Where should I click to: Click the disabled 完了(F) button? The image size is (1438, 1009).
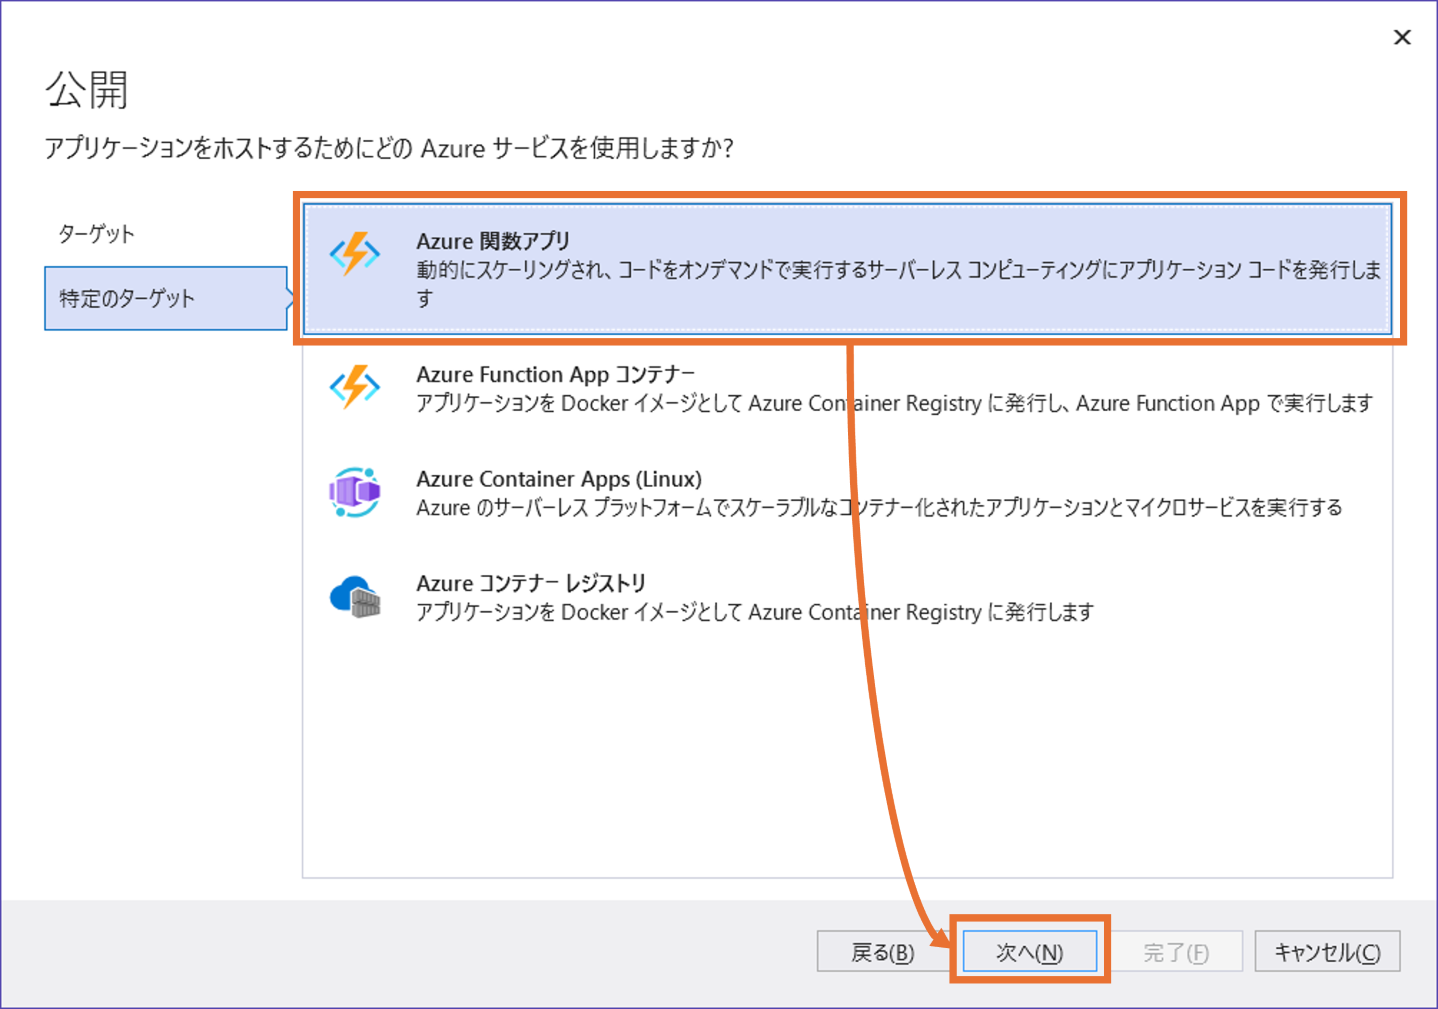[x=1177, y=951]
